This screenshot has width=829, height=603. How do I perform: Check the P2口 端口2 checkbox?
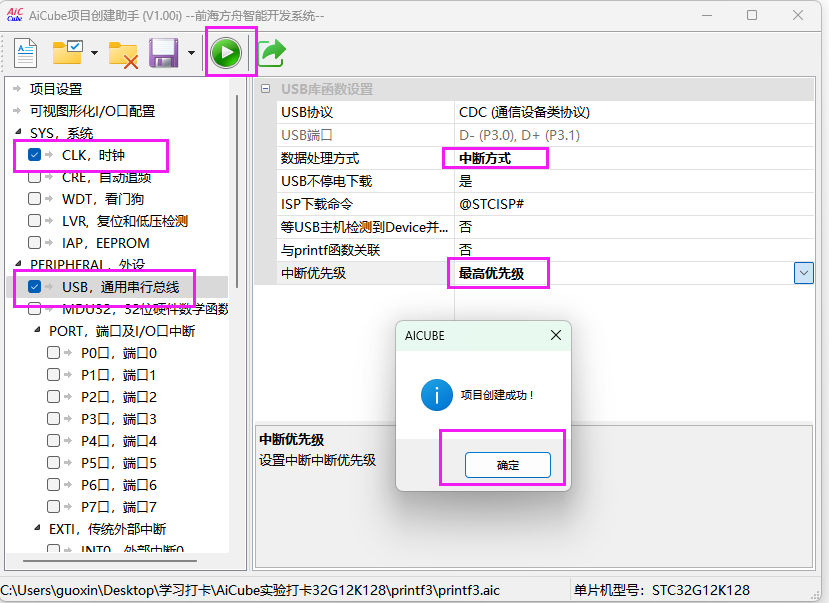click(x=53, y=396)
